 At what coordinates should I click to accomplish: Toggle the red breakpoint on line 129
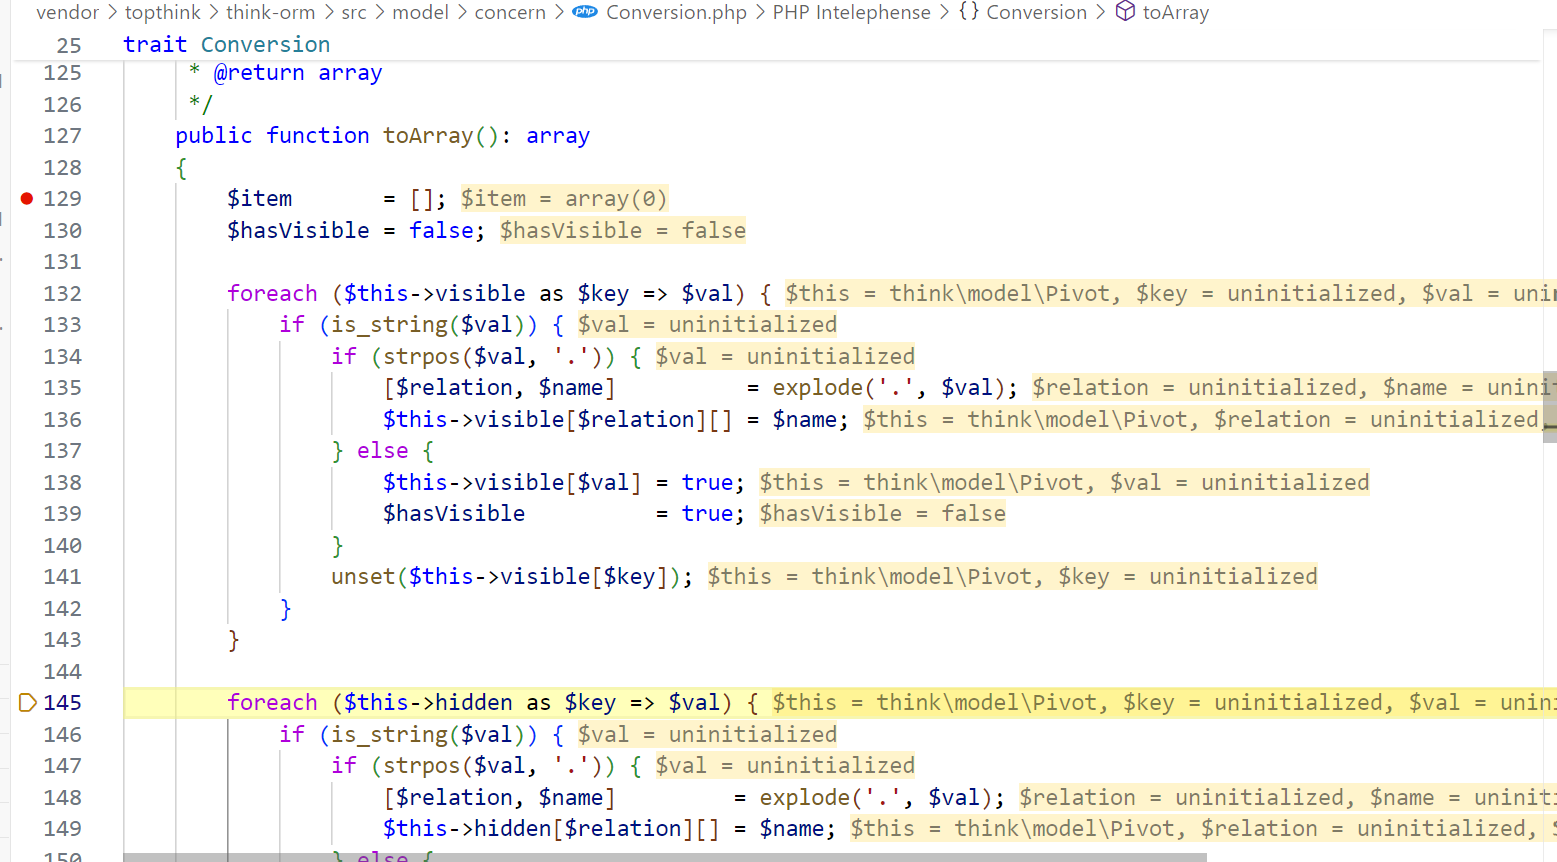click(x=27, y=199)
